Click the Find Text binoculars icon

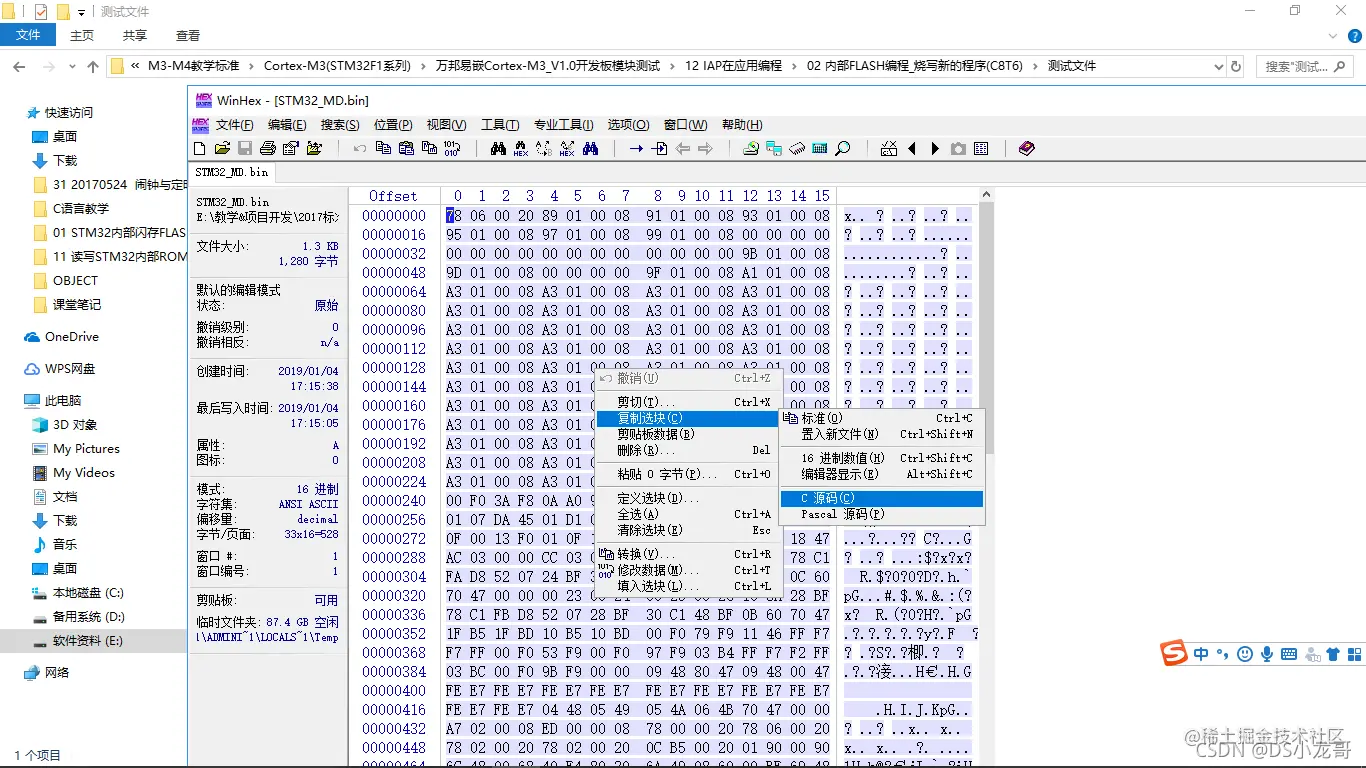pyautogui.click(x=498, y=148)
